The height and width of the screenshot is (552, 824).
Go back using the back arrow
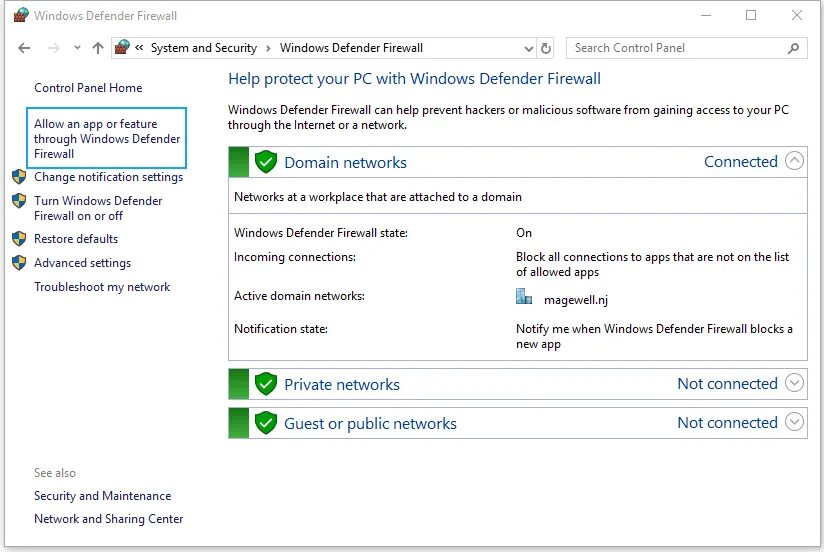click(24, 48)
